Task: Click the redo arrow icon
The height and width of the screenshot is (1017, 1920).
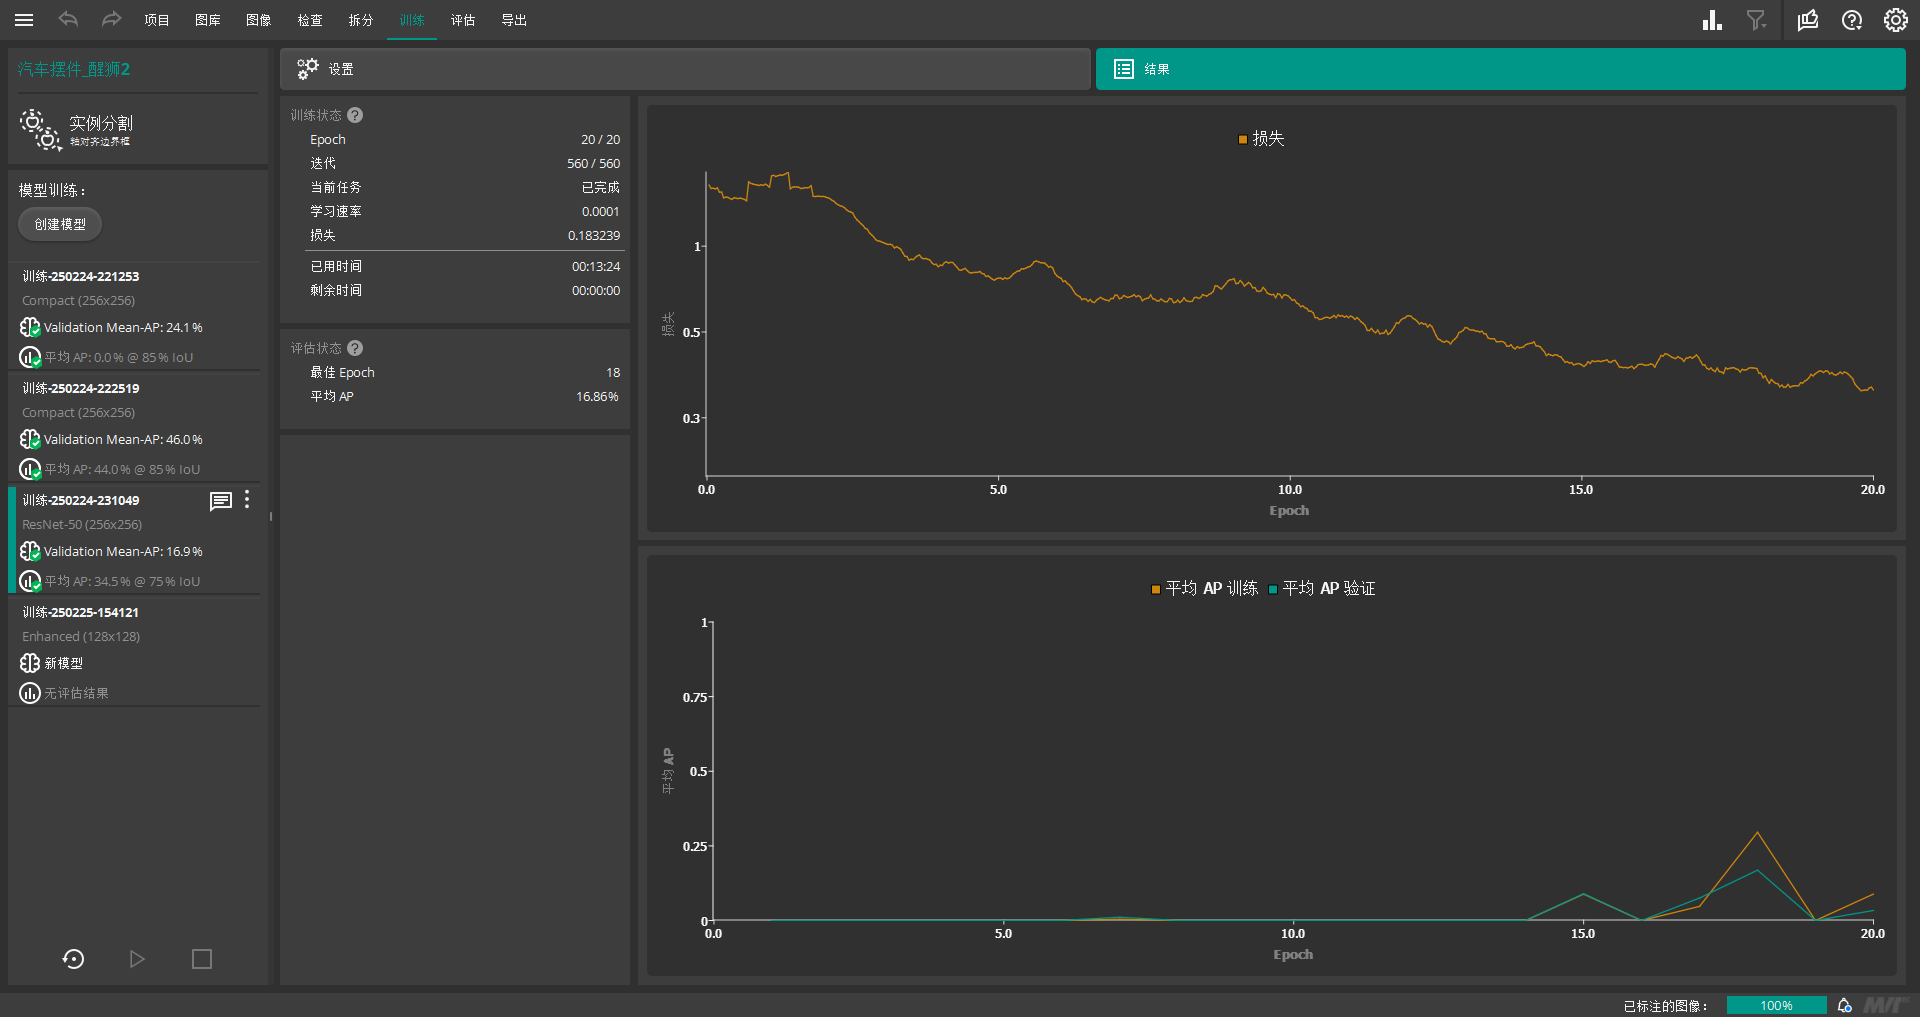Action: 111,19
